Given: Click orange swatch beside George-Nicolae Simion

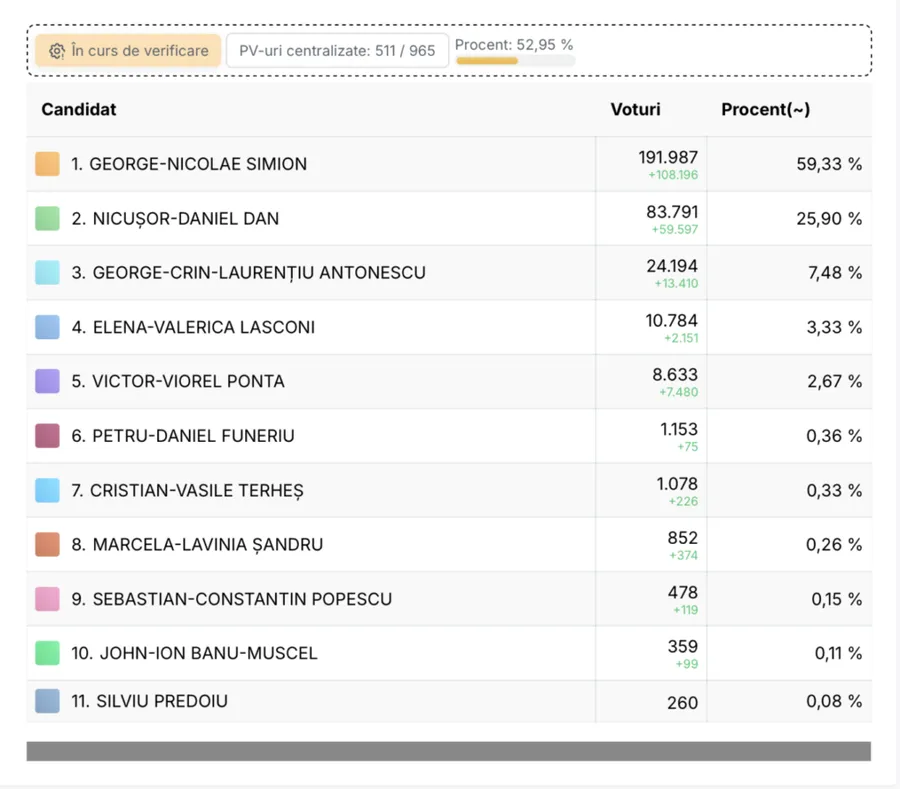Looking at the screenshot, I should [x=47, y=164].
